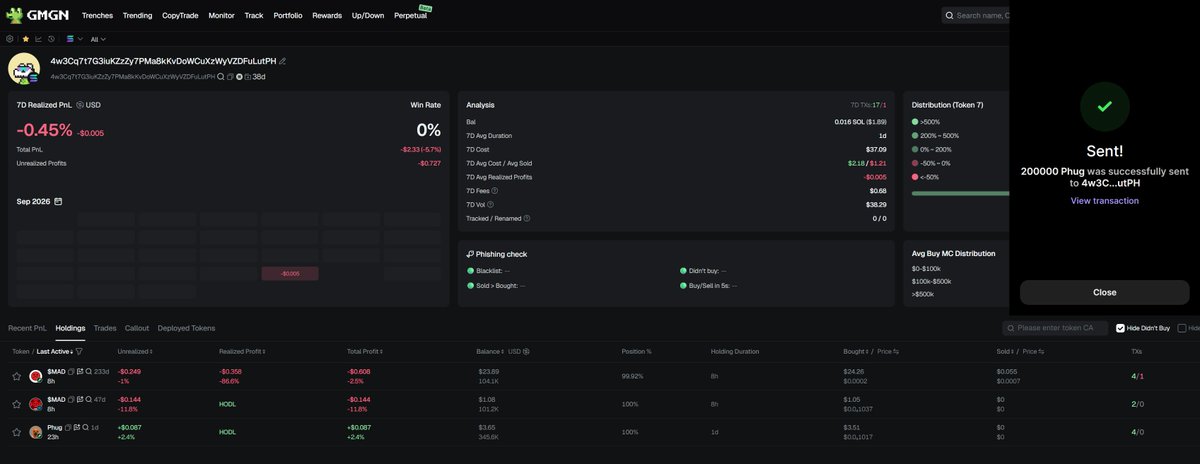This screenshot has height=464, width=1200.
Task: Focus the token CA search field
Action: tap(1054, 328)
